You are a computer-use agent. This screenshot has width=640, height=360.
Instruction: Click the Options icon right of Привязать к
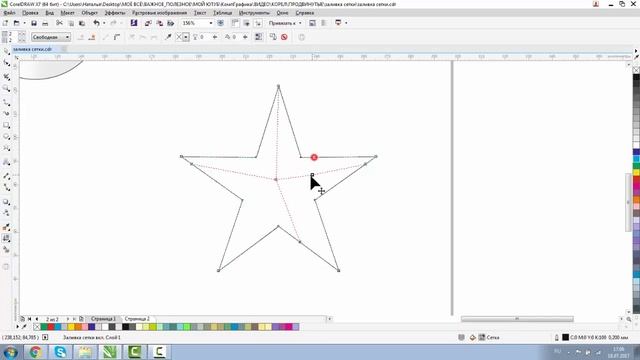coord(312,23)
